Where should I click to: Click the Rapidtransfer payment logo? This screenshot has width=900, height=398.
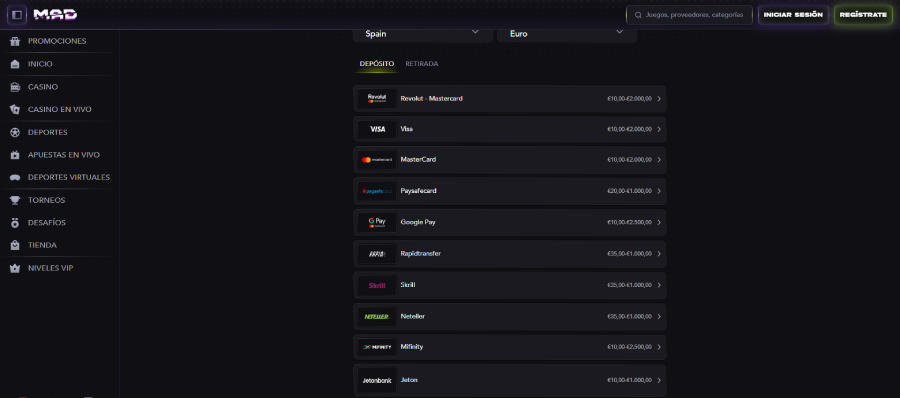pyautogui.click(x=377, y=254)
